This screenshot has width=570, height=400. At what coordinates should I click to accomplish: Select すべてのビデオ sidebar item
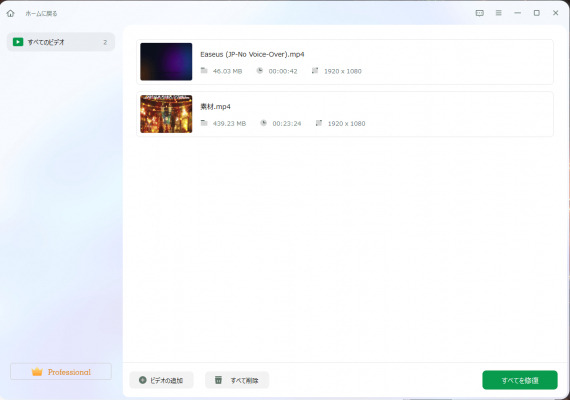[61, 42]
